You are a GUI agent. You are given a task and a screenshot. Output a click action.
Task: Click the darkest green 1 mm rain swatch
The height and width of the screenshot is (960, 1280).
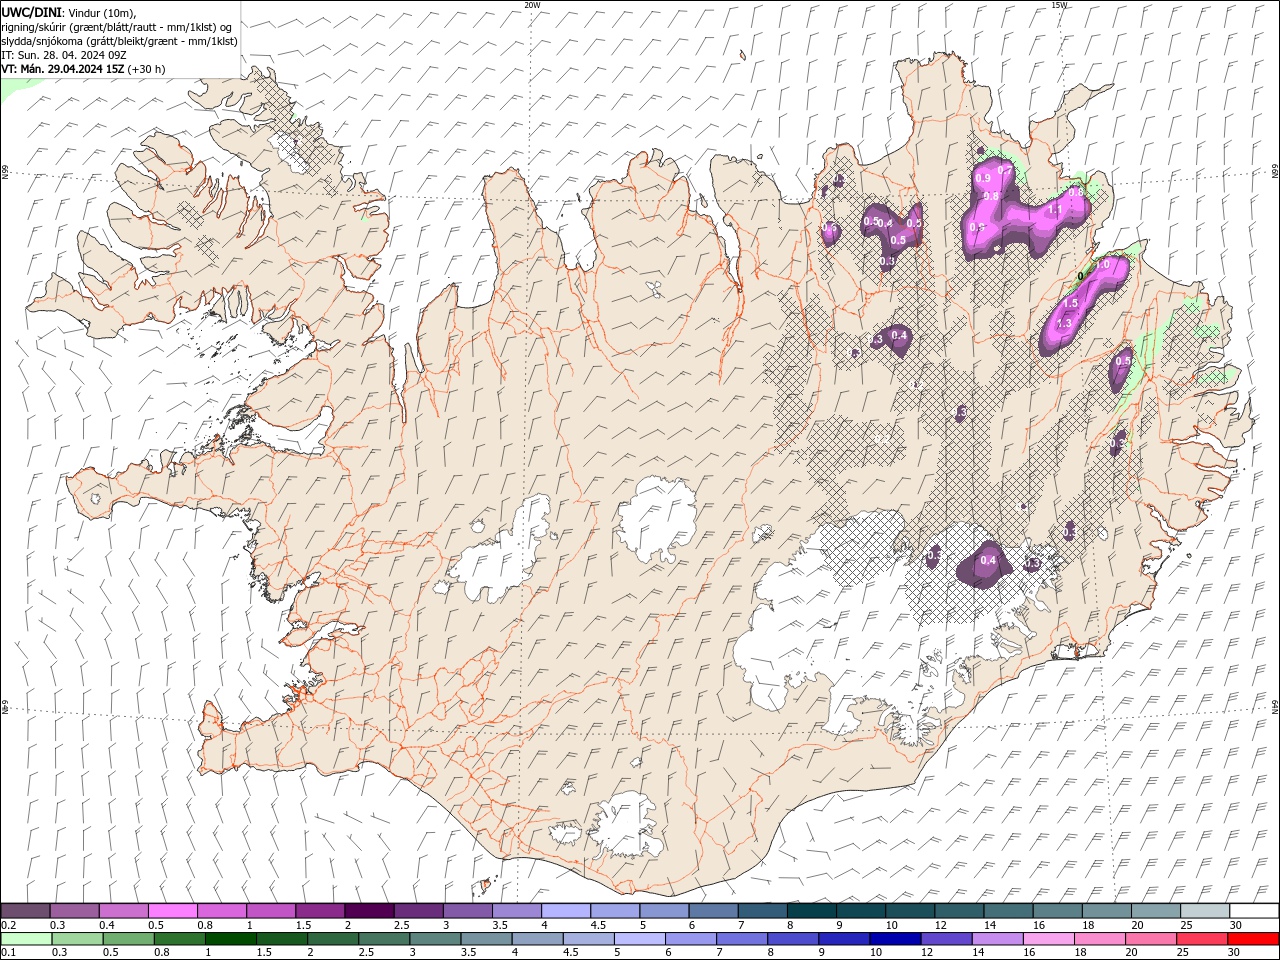click(231, 939)
